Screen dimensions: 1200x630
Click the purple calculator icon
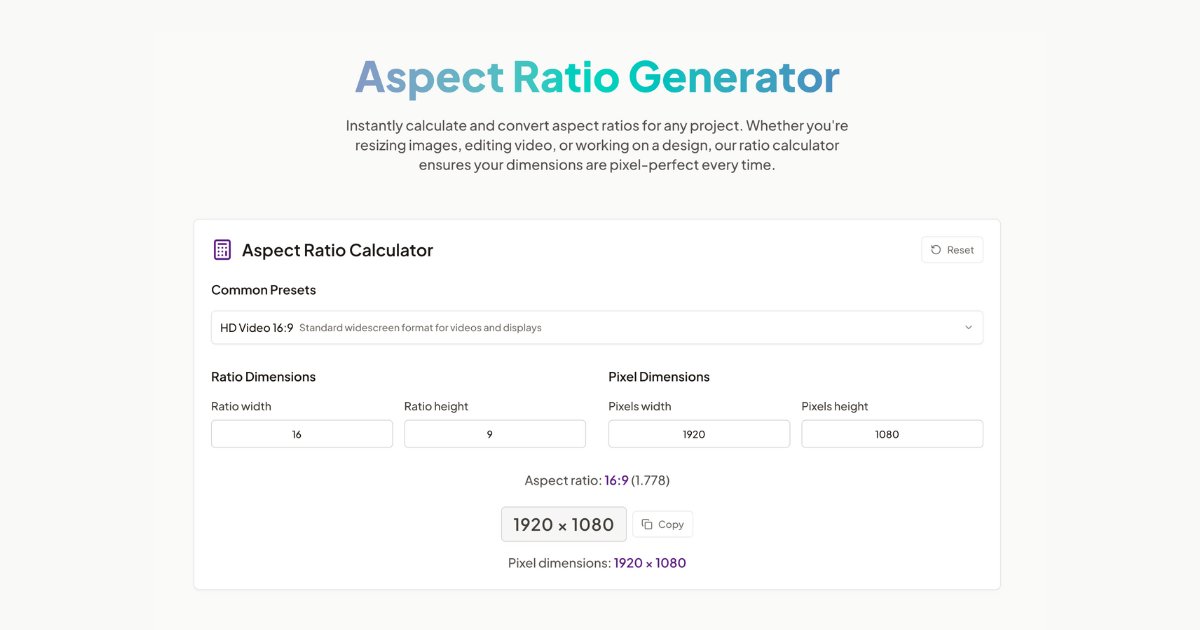[222, 250]
